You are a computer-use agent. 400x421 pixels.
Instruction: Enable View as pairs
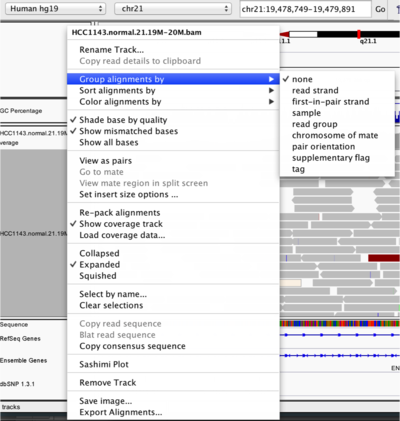pyautogui.click(x=173, y=161)
